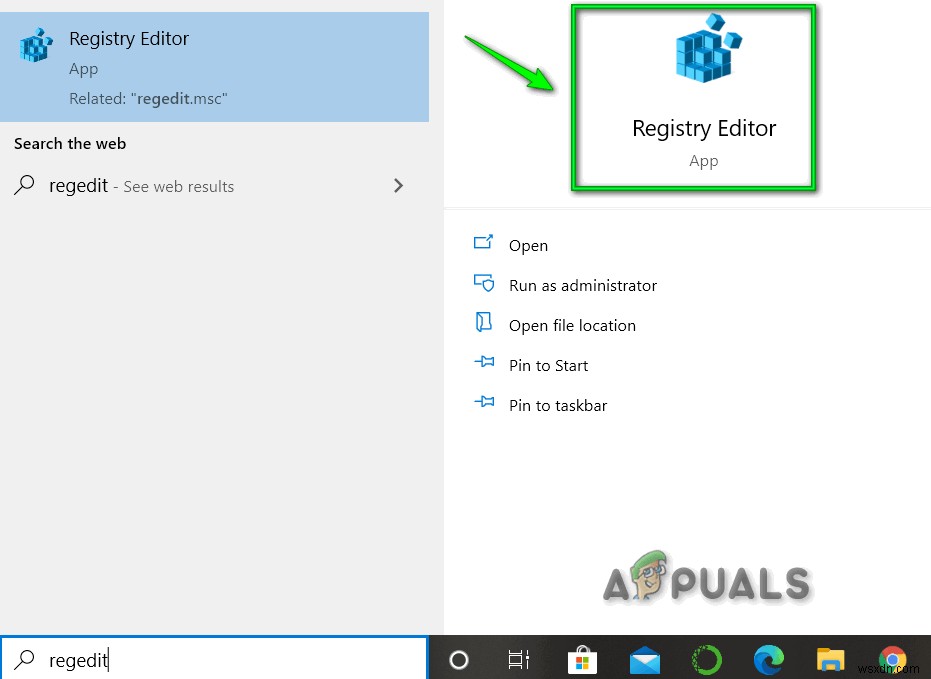The width and height of the screenshot is (931, 679).
Task: Open the green circular app on taskbar
Action: pyautogui.click(x=707, y=659)
